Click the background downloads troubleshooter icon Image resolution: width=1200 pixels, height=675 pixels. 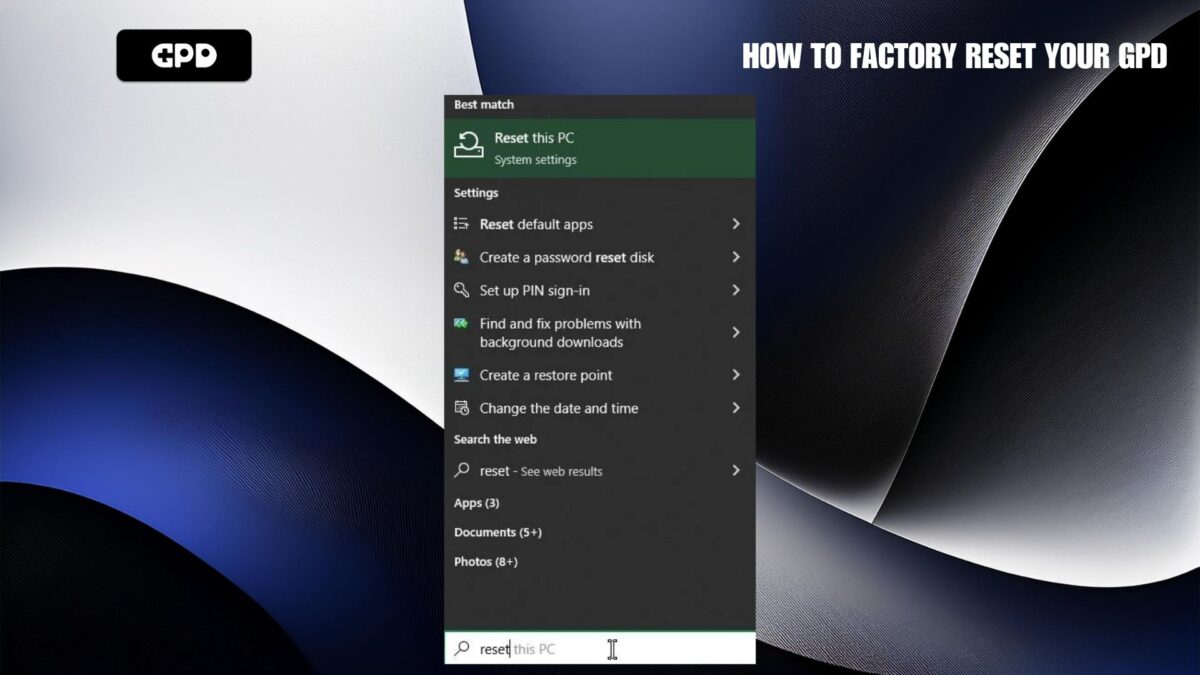tap(461, 324)
